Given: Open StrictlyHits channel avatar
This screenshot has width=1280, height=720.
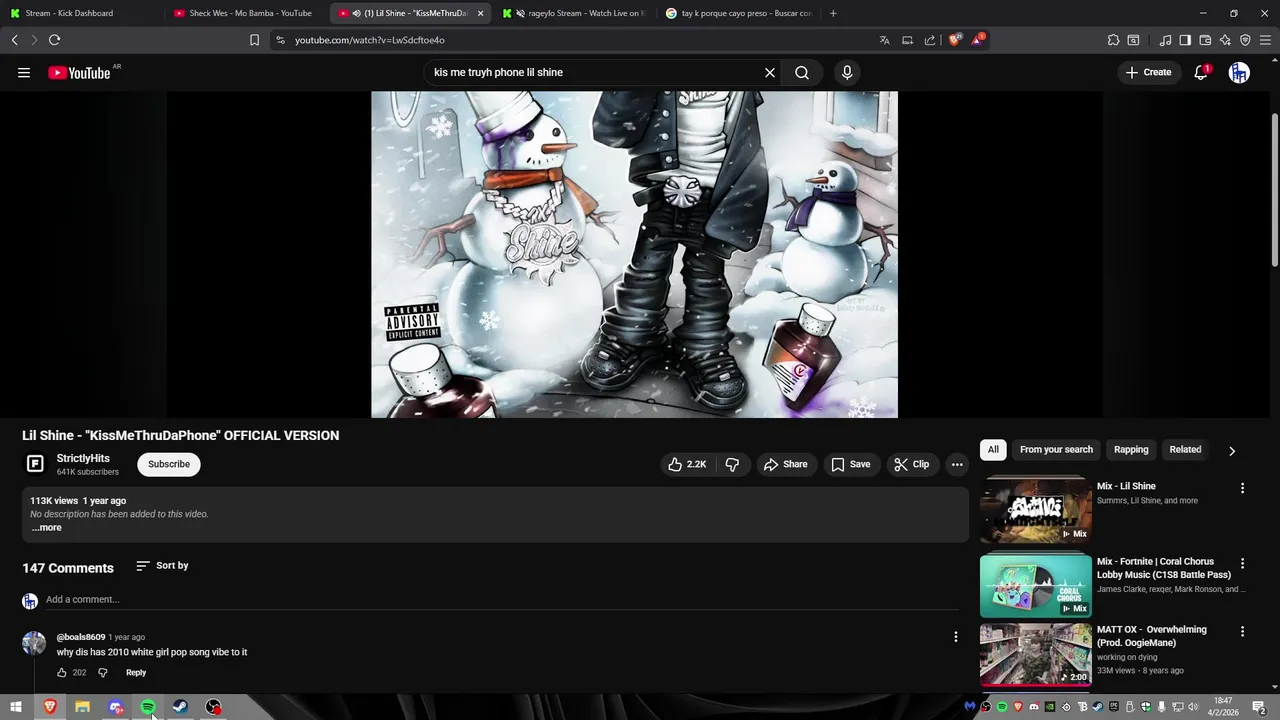Looking at the screenshot, I should tap(35, 464).
